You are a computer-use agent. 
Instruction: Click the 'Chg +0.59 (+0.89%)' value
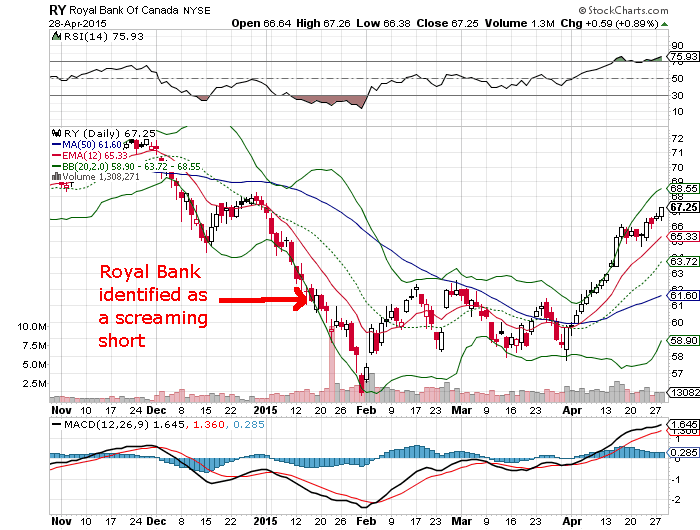point(609,24)
